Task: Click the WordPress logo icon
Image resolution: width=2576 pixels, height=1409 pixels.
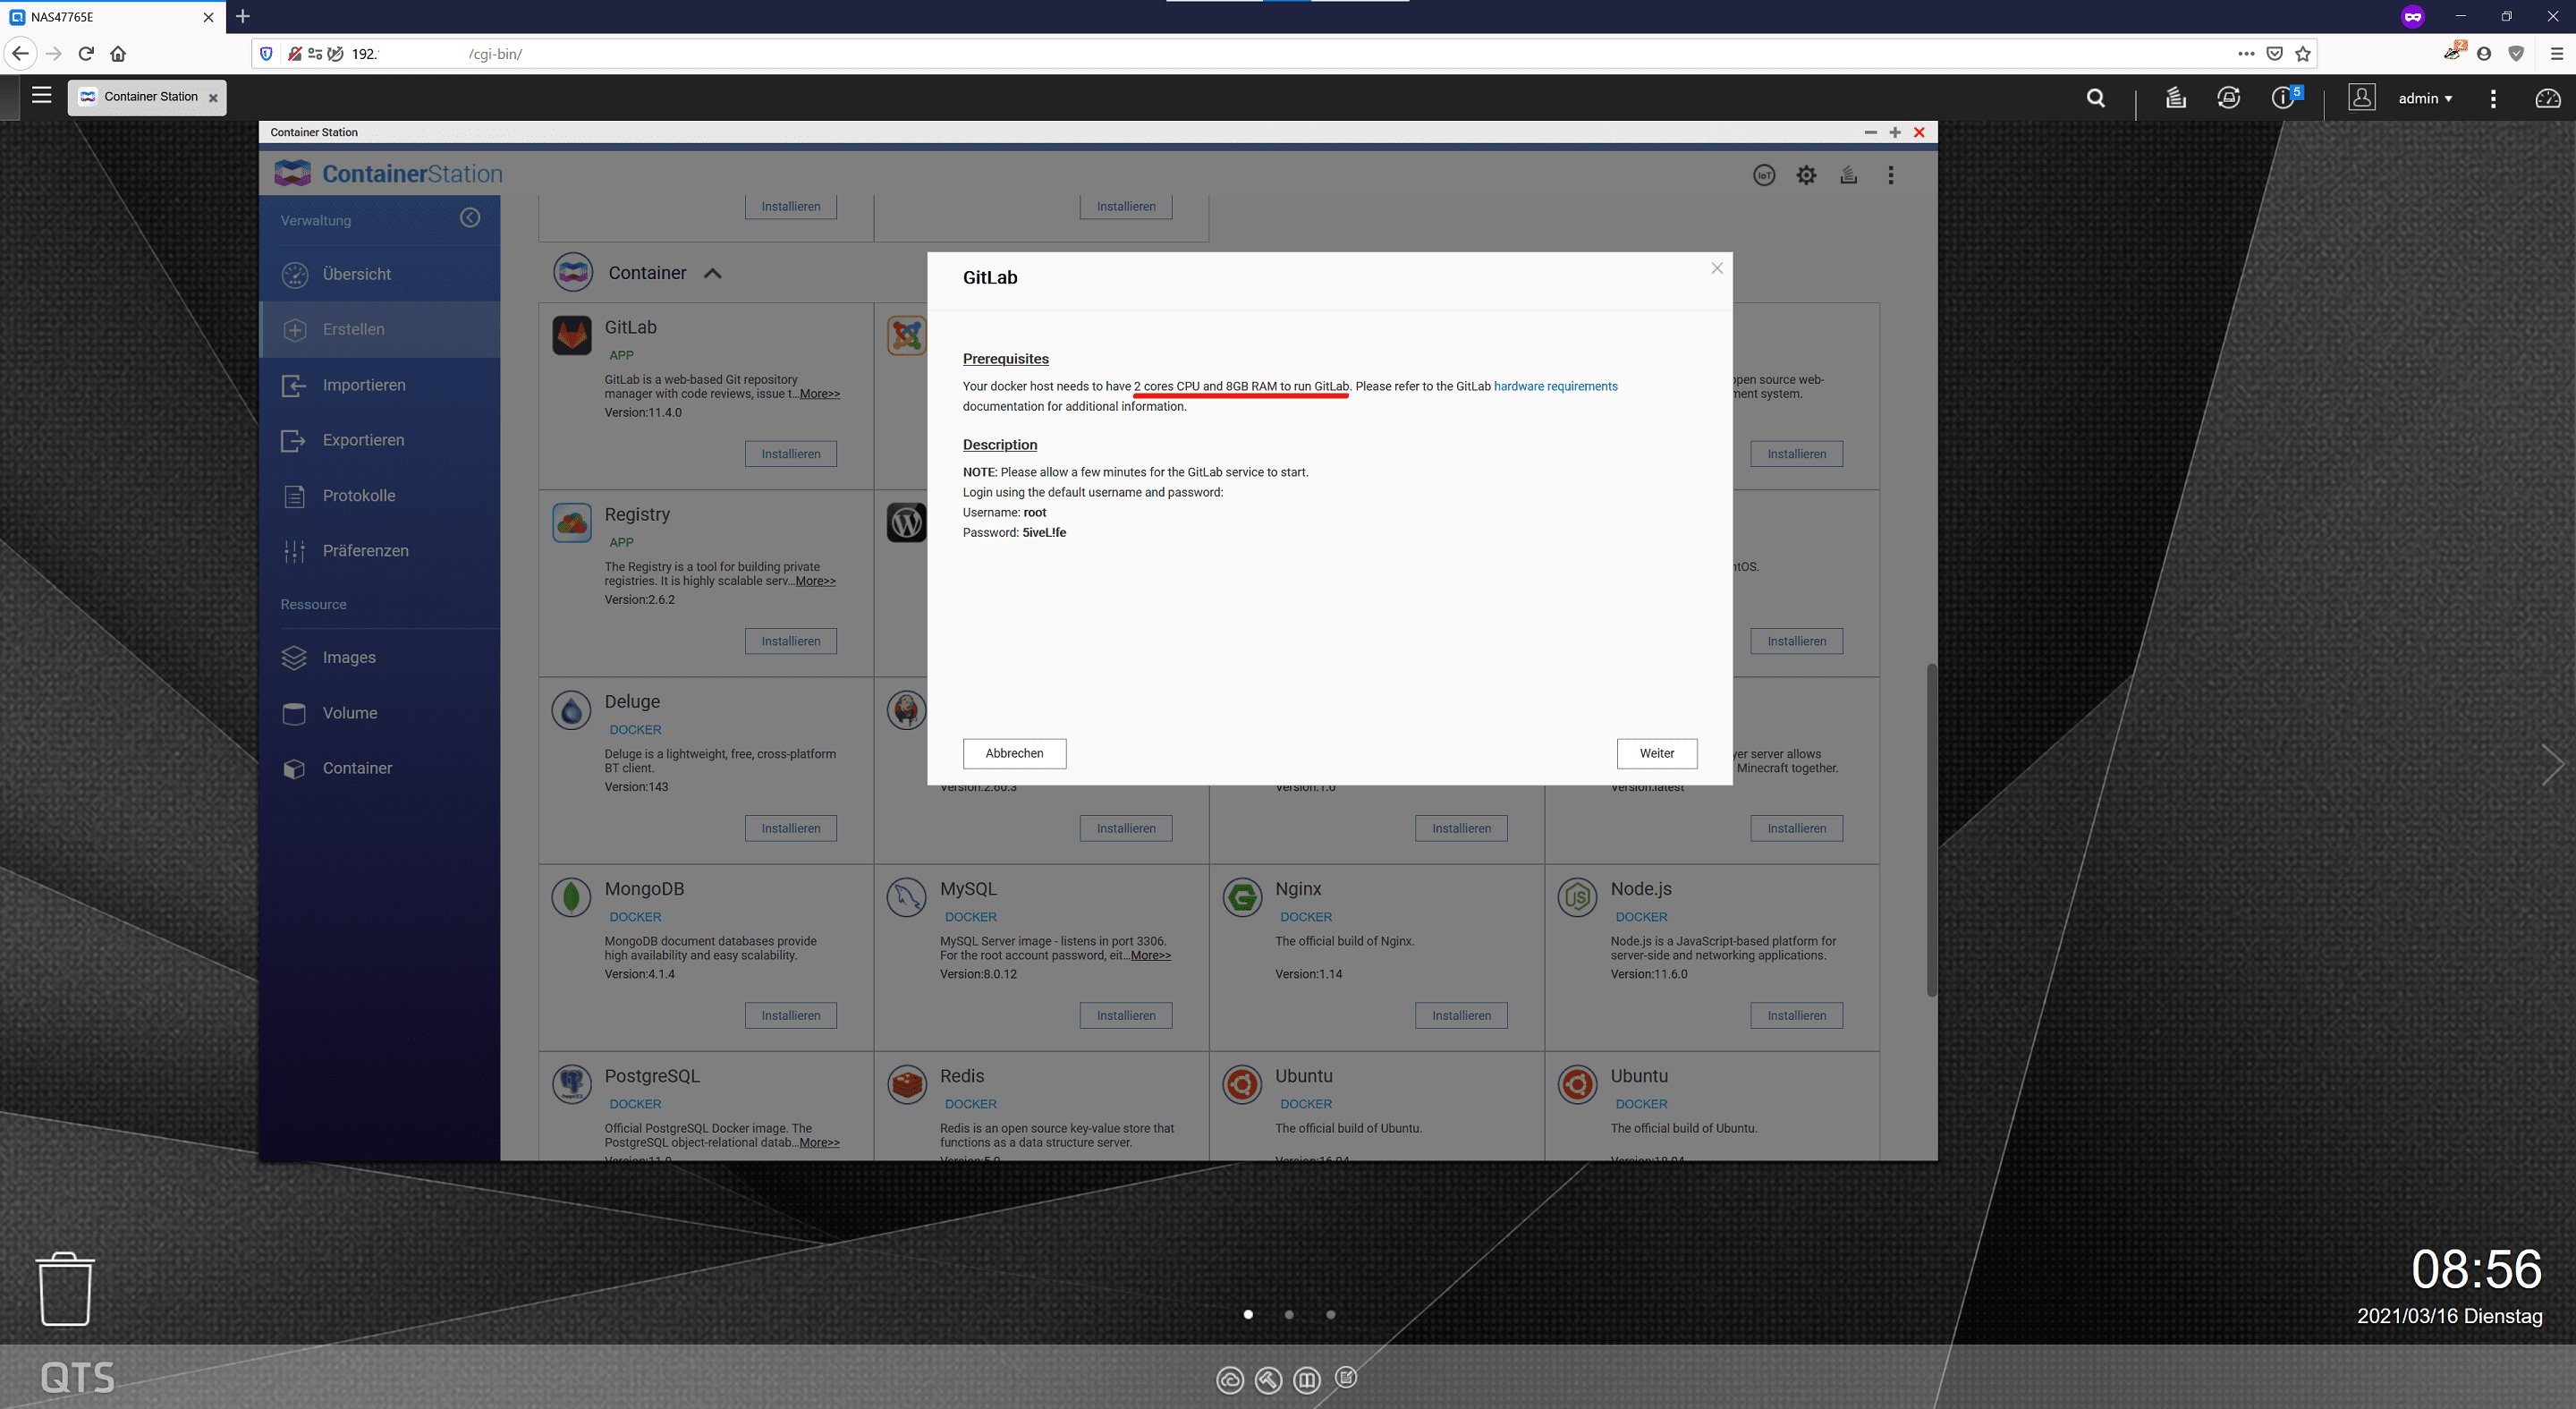Action: (x=906, y=523)
